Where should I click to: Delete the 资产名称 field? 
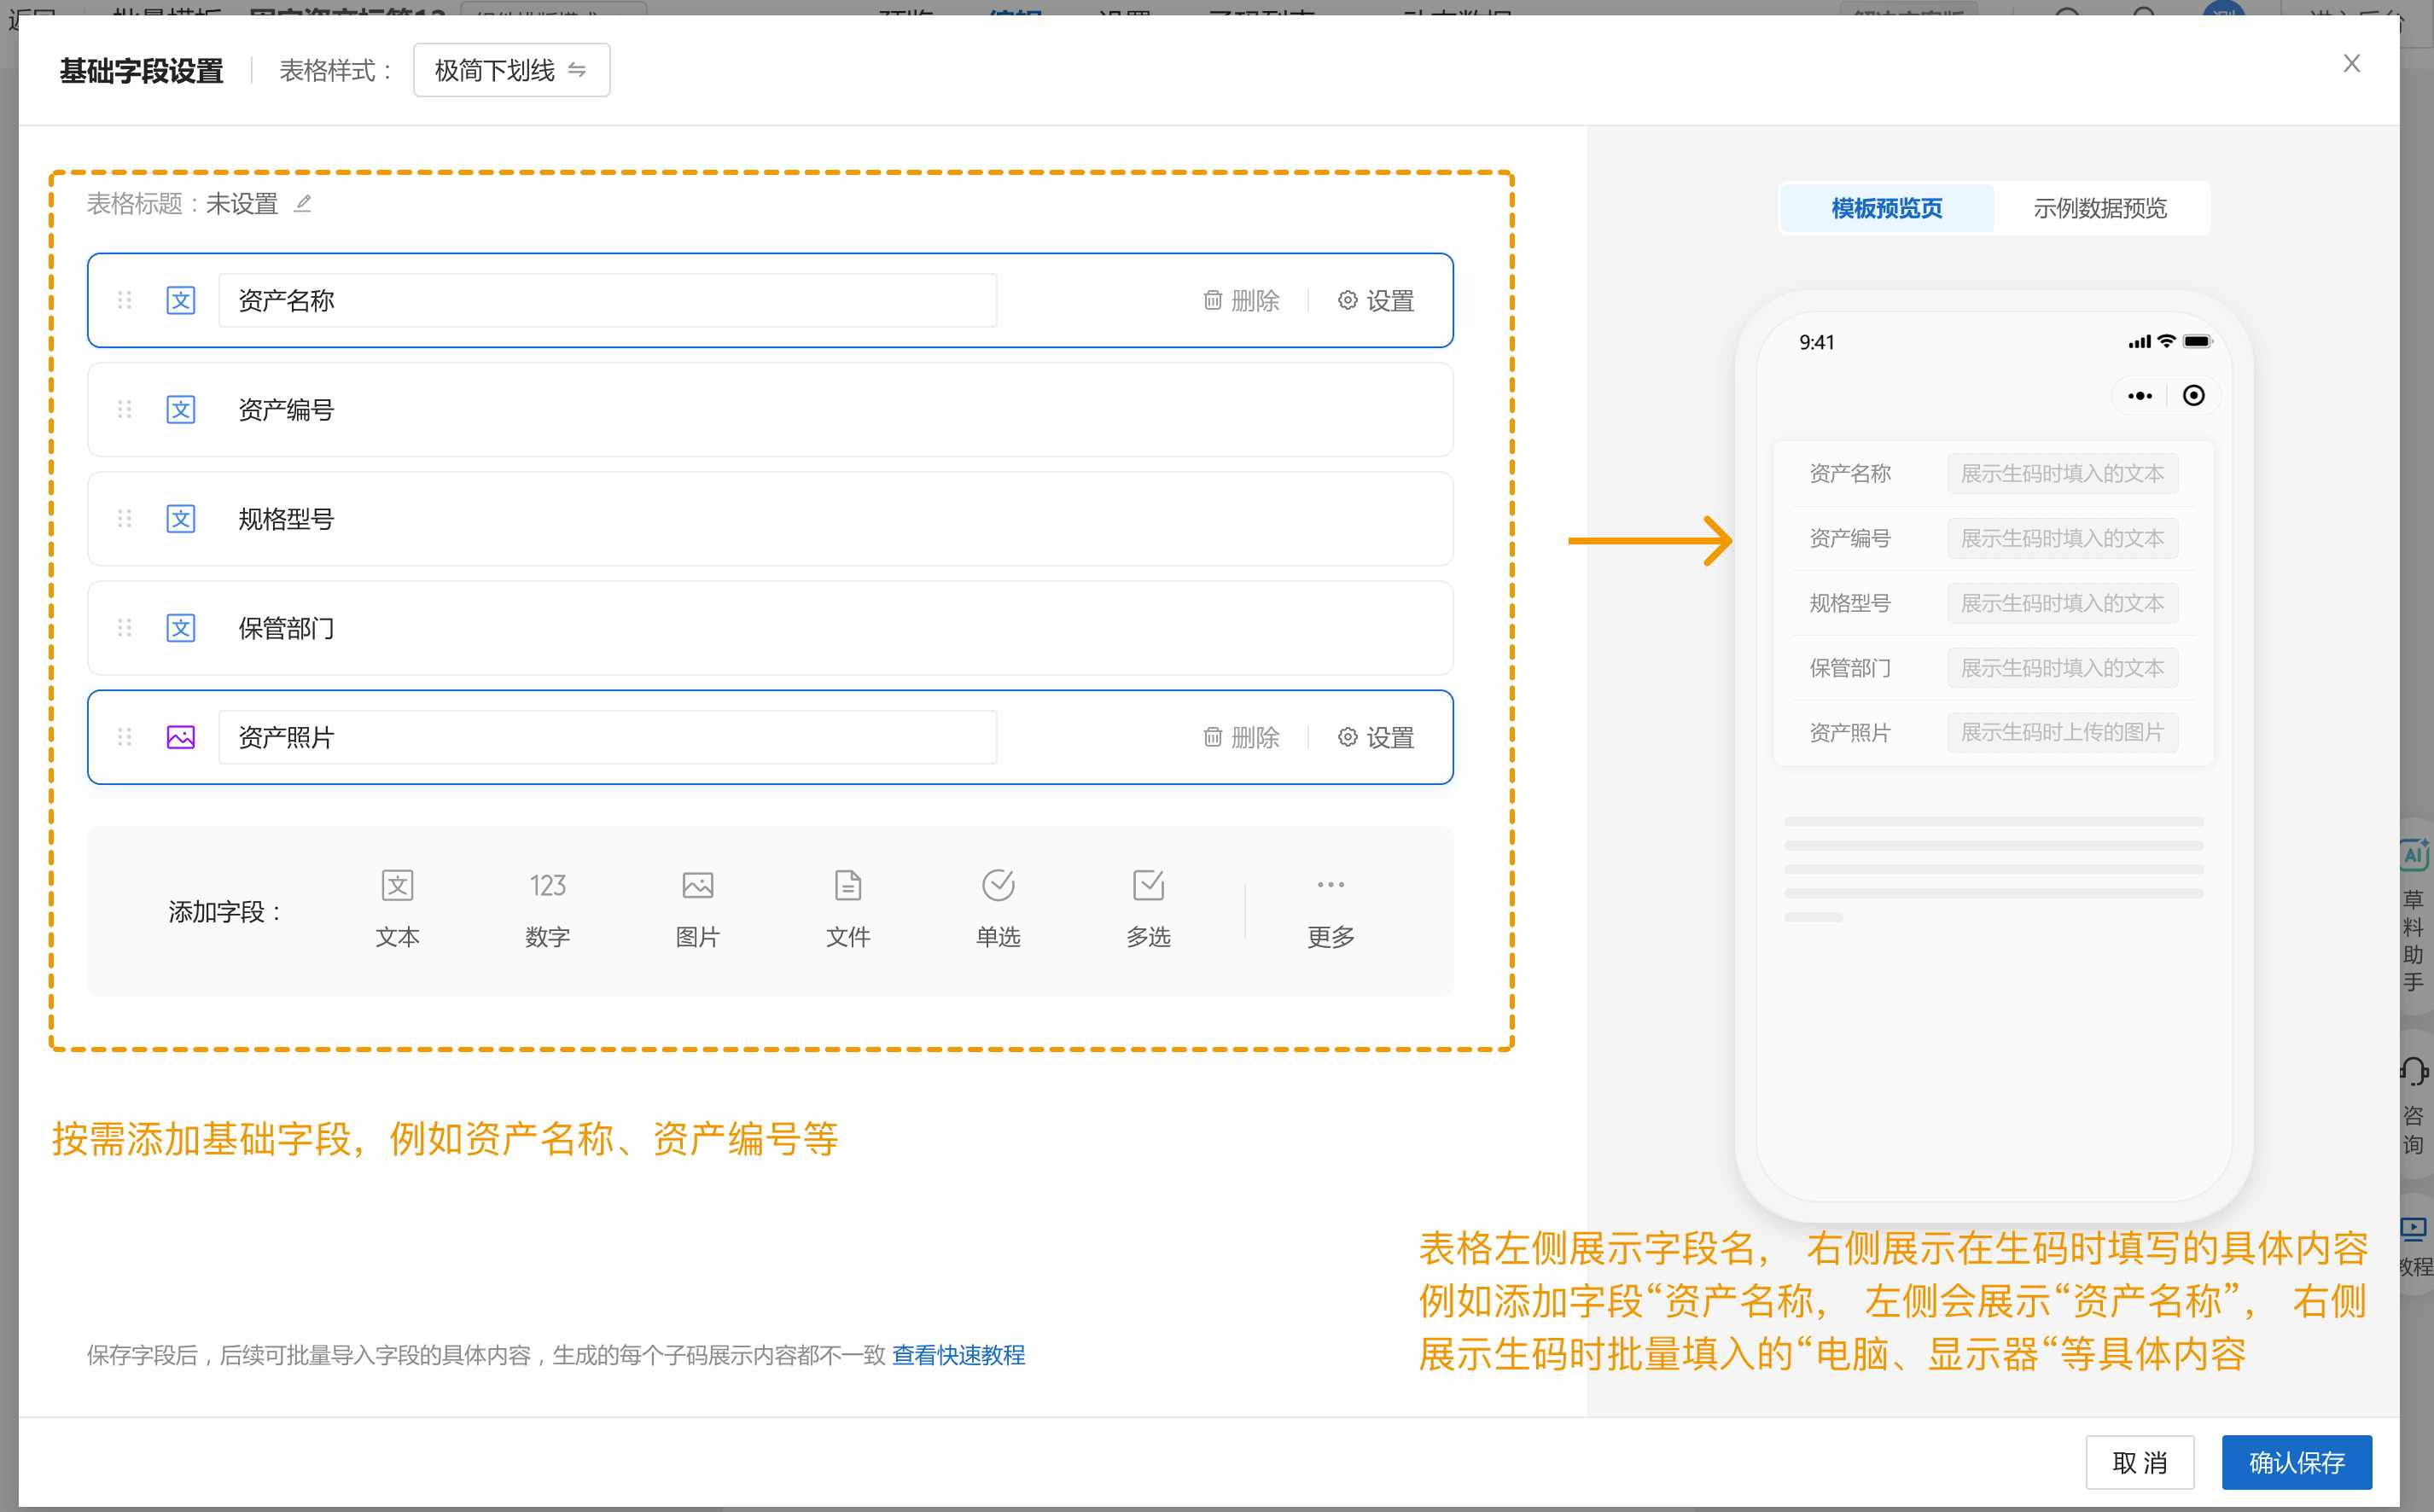coord(1241,301)
